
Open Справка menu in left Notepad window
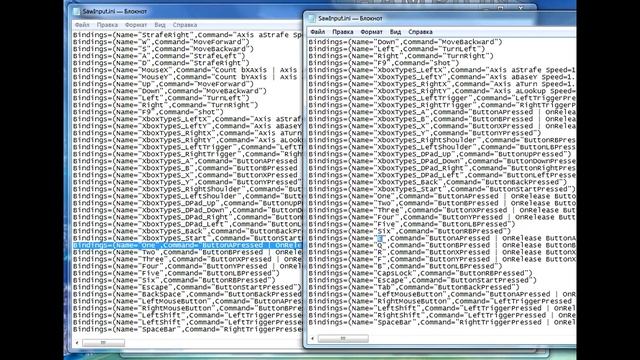click(x=185, y=25)
